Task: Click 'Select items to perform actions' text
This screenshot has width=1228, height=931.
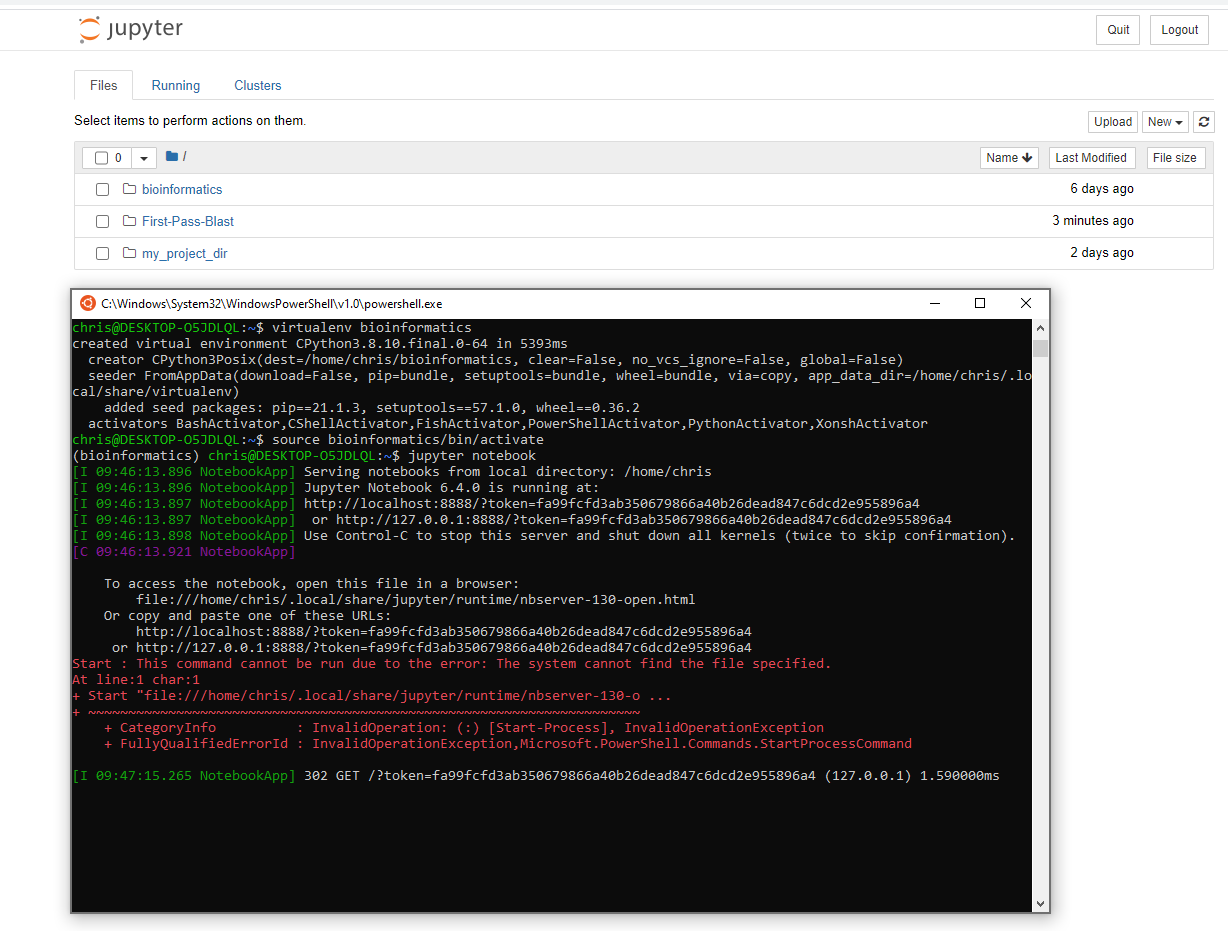Action: click(190, 121)
